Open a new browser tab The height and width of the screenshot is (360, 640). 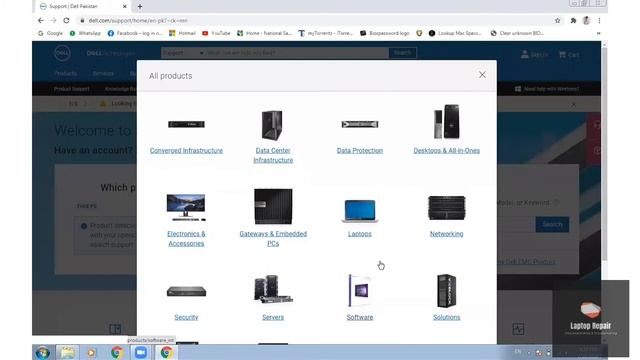(140, 7)
